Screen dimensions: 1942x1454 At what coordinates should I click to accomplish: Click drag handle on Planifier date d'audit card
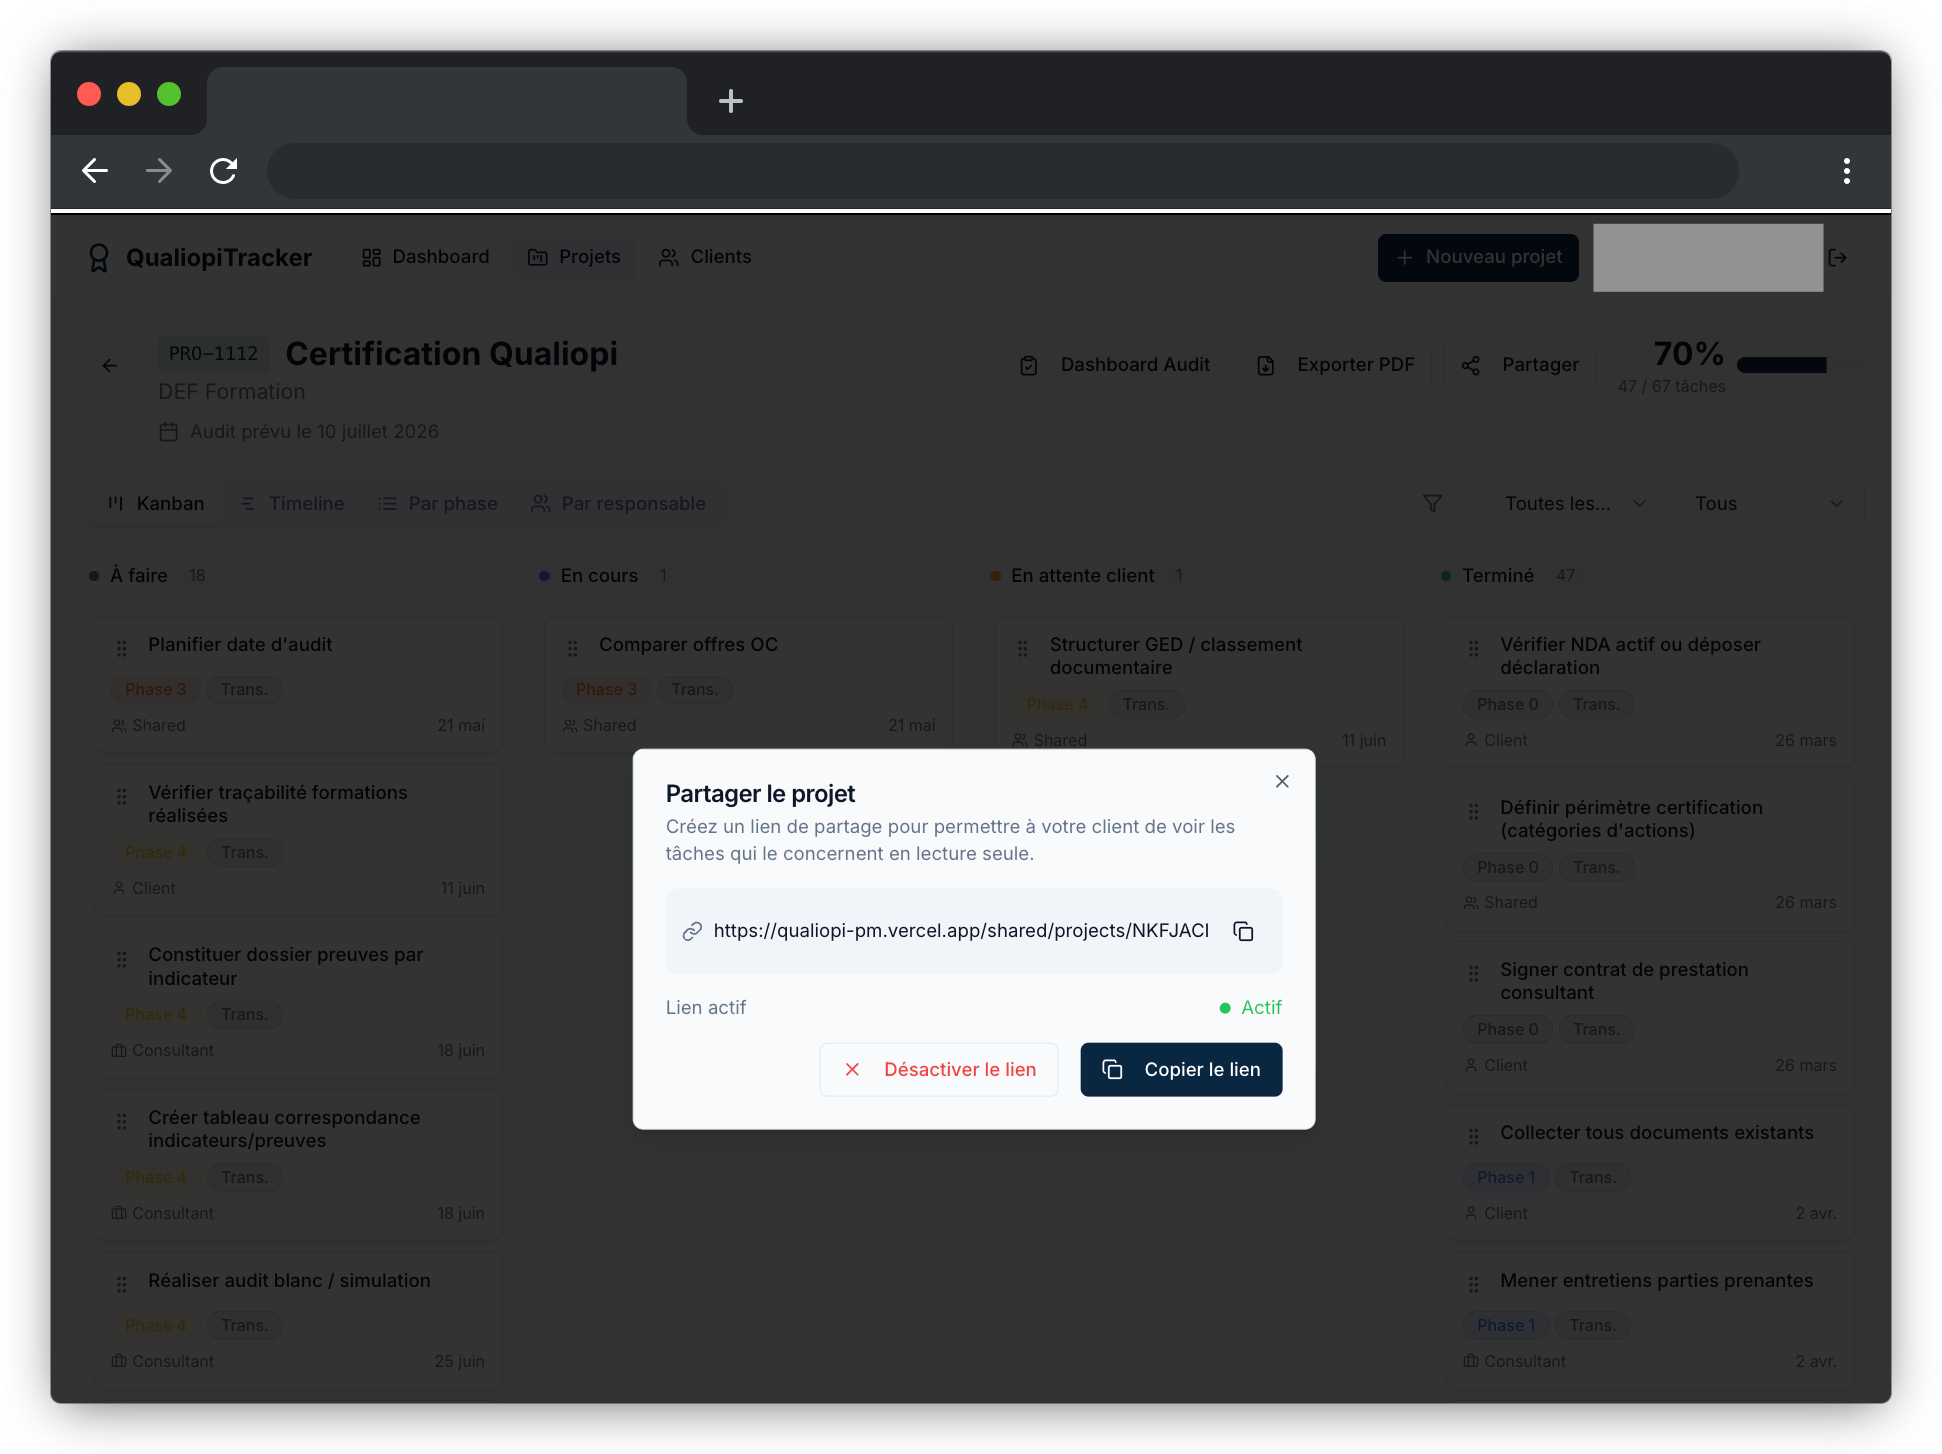point(121,647)
